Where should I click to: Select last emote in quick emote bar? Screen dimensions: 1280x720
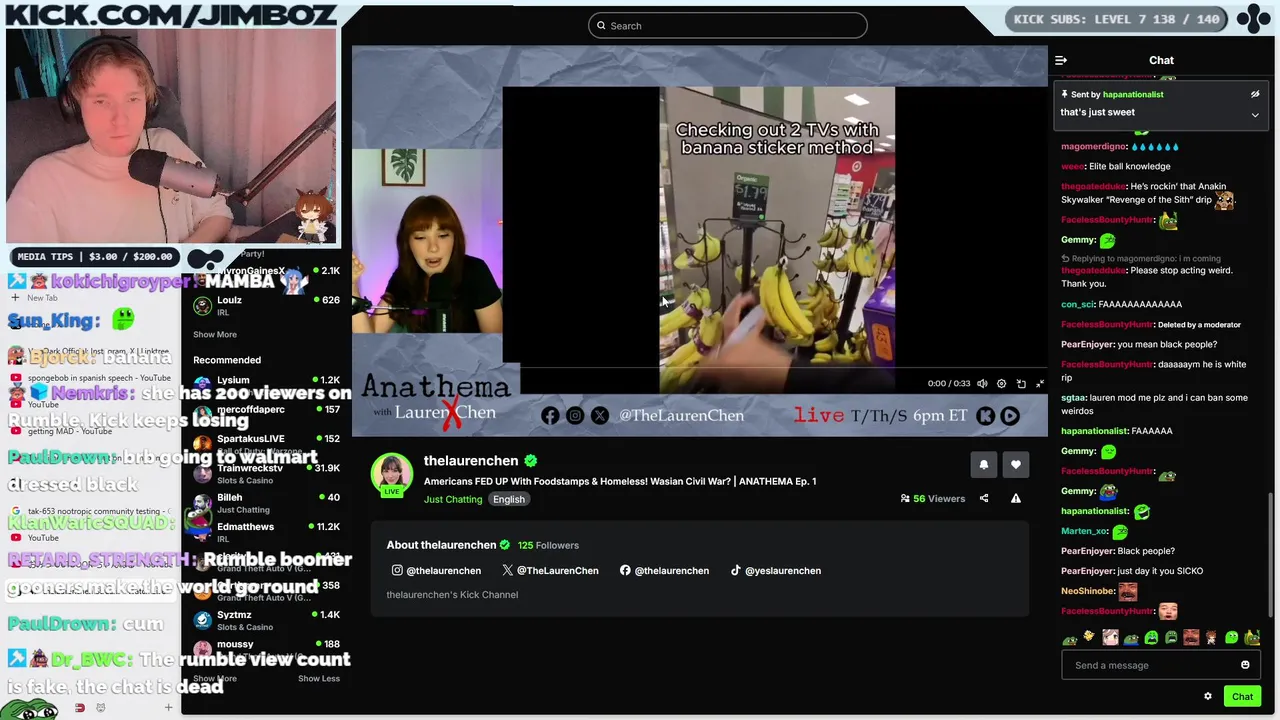tap(1252, 638)
